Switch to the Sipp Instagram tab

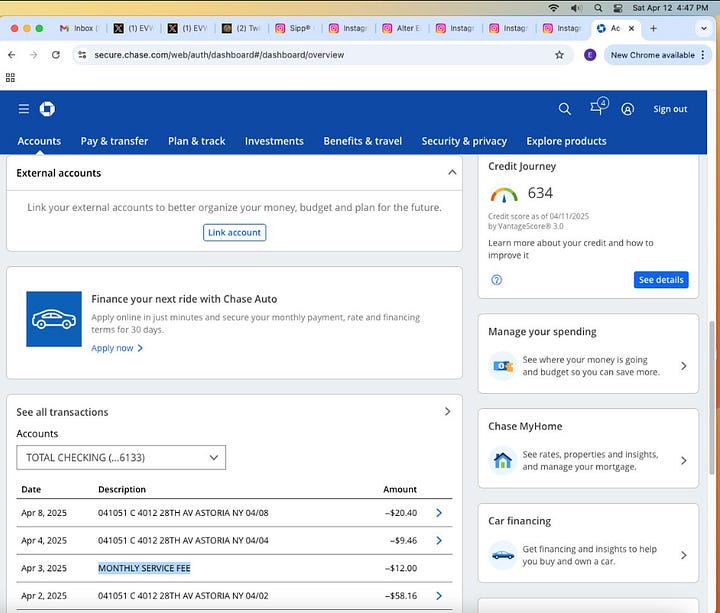pyautogui.click(x=294, y=28)
